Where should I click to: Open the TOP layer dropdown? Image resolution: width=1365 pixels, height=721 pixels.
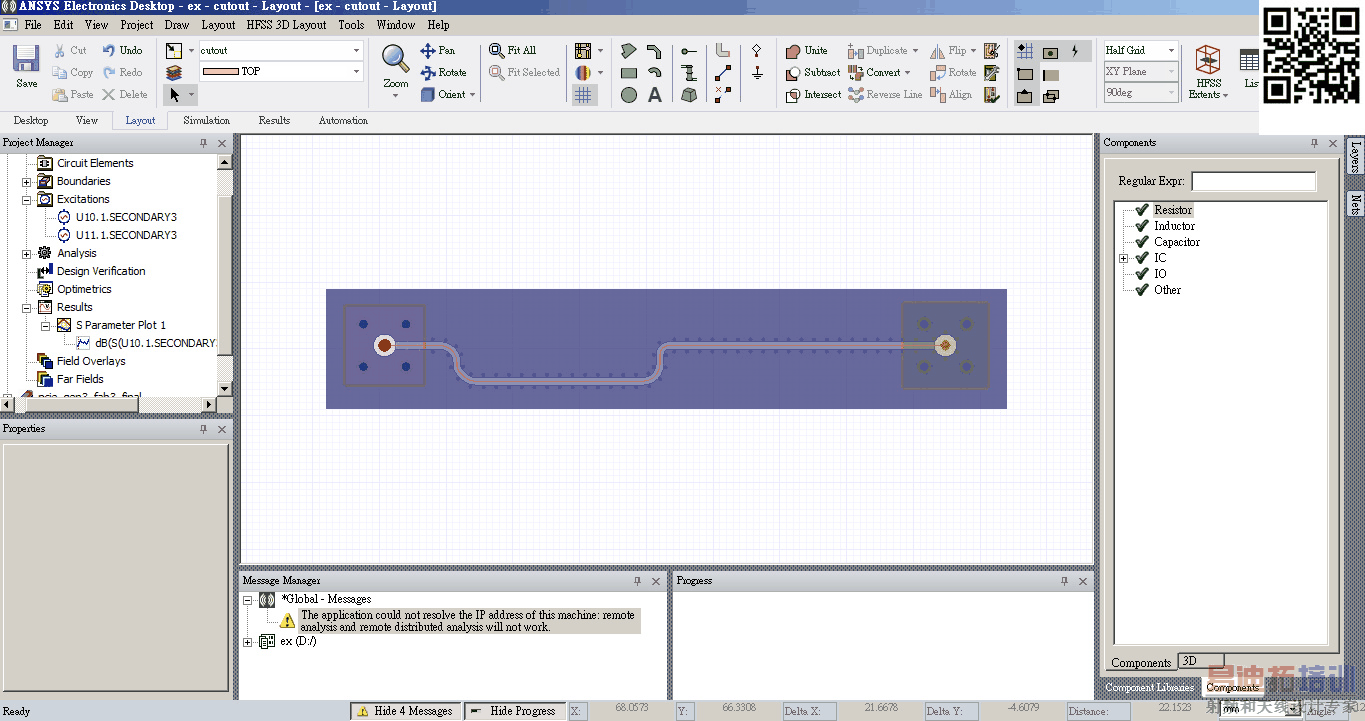click(x=356, y=72)
